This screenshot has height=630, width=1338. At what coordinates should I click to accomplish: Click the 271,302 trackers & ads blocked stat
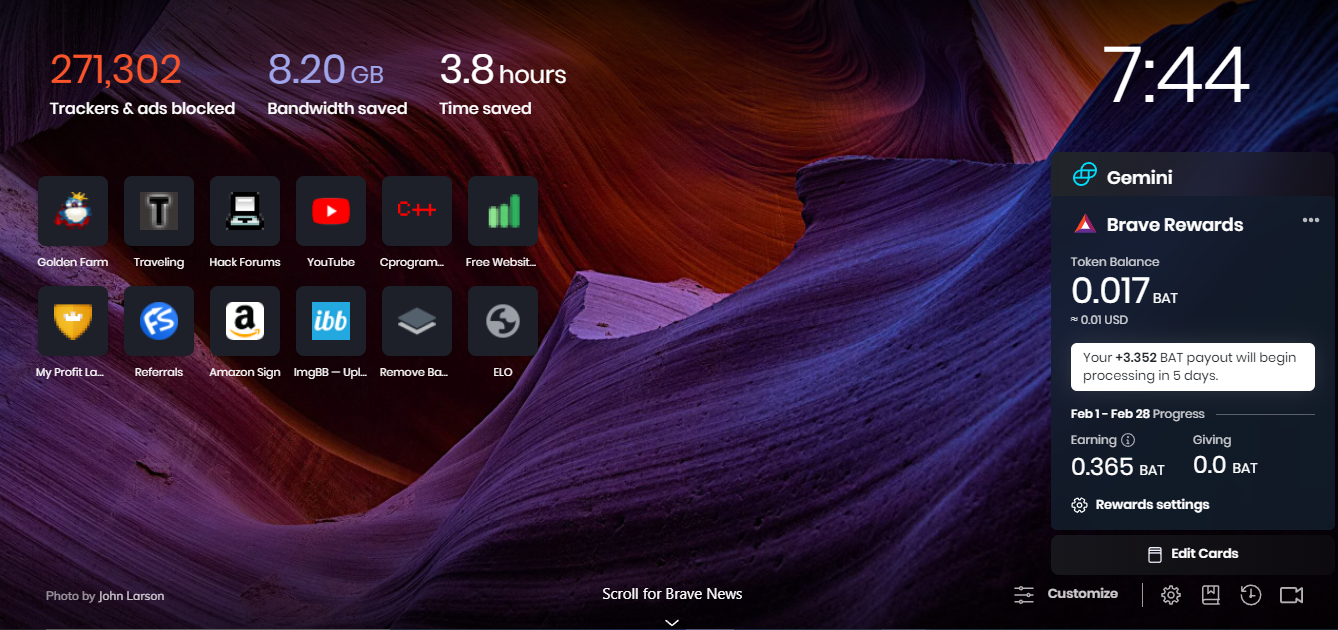pyautogui.click(x=143, y=84)
